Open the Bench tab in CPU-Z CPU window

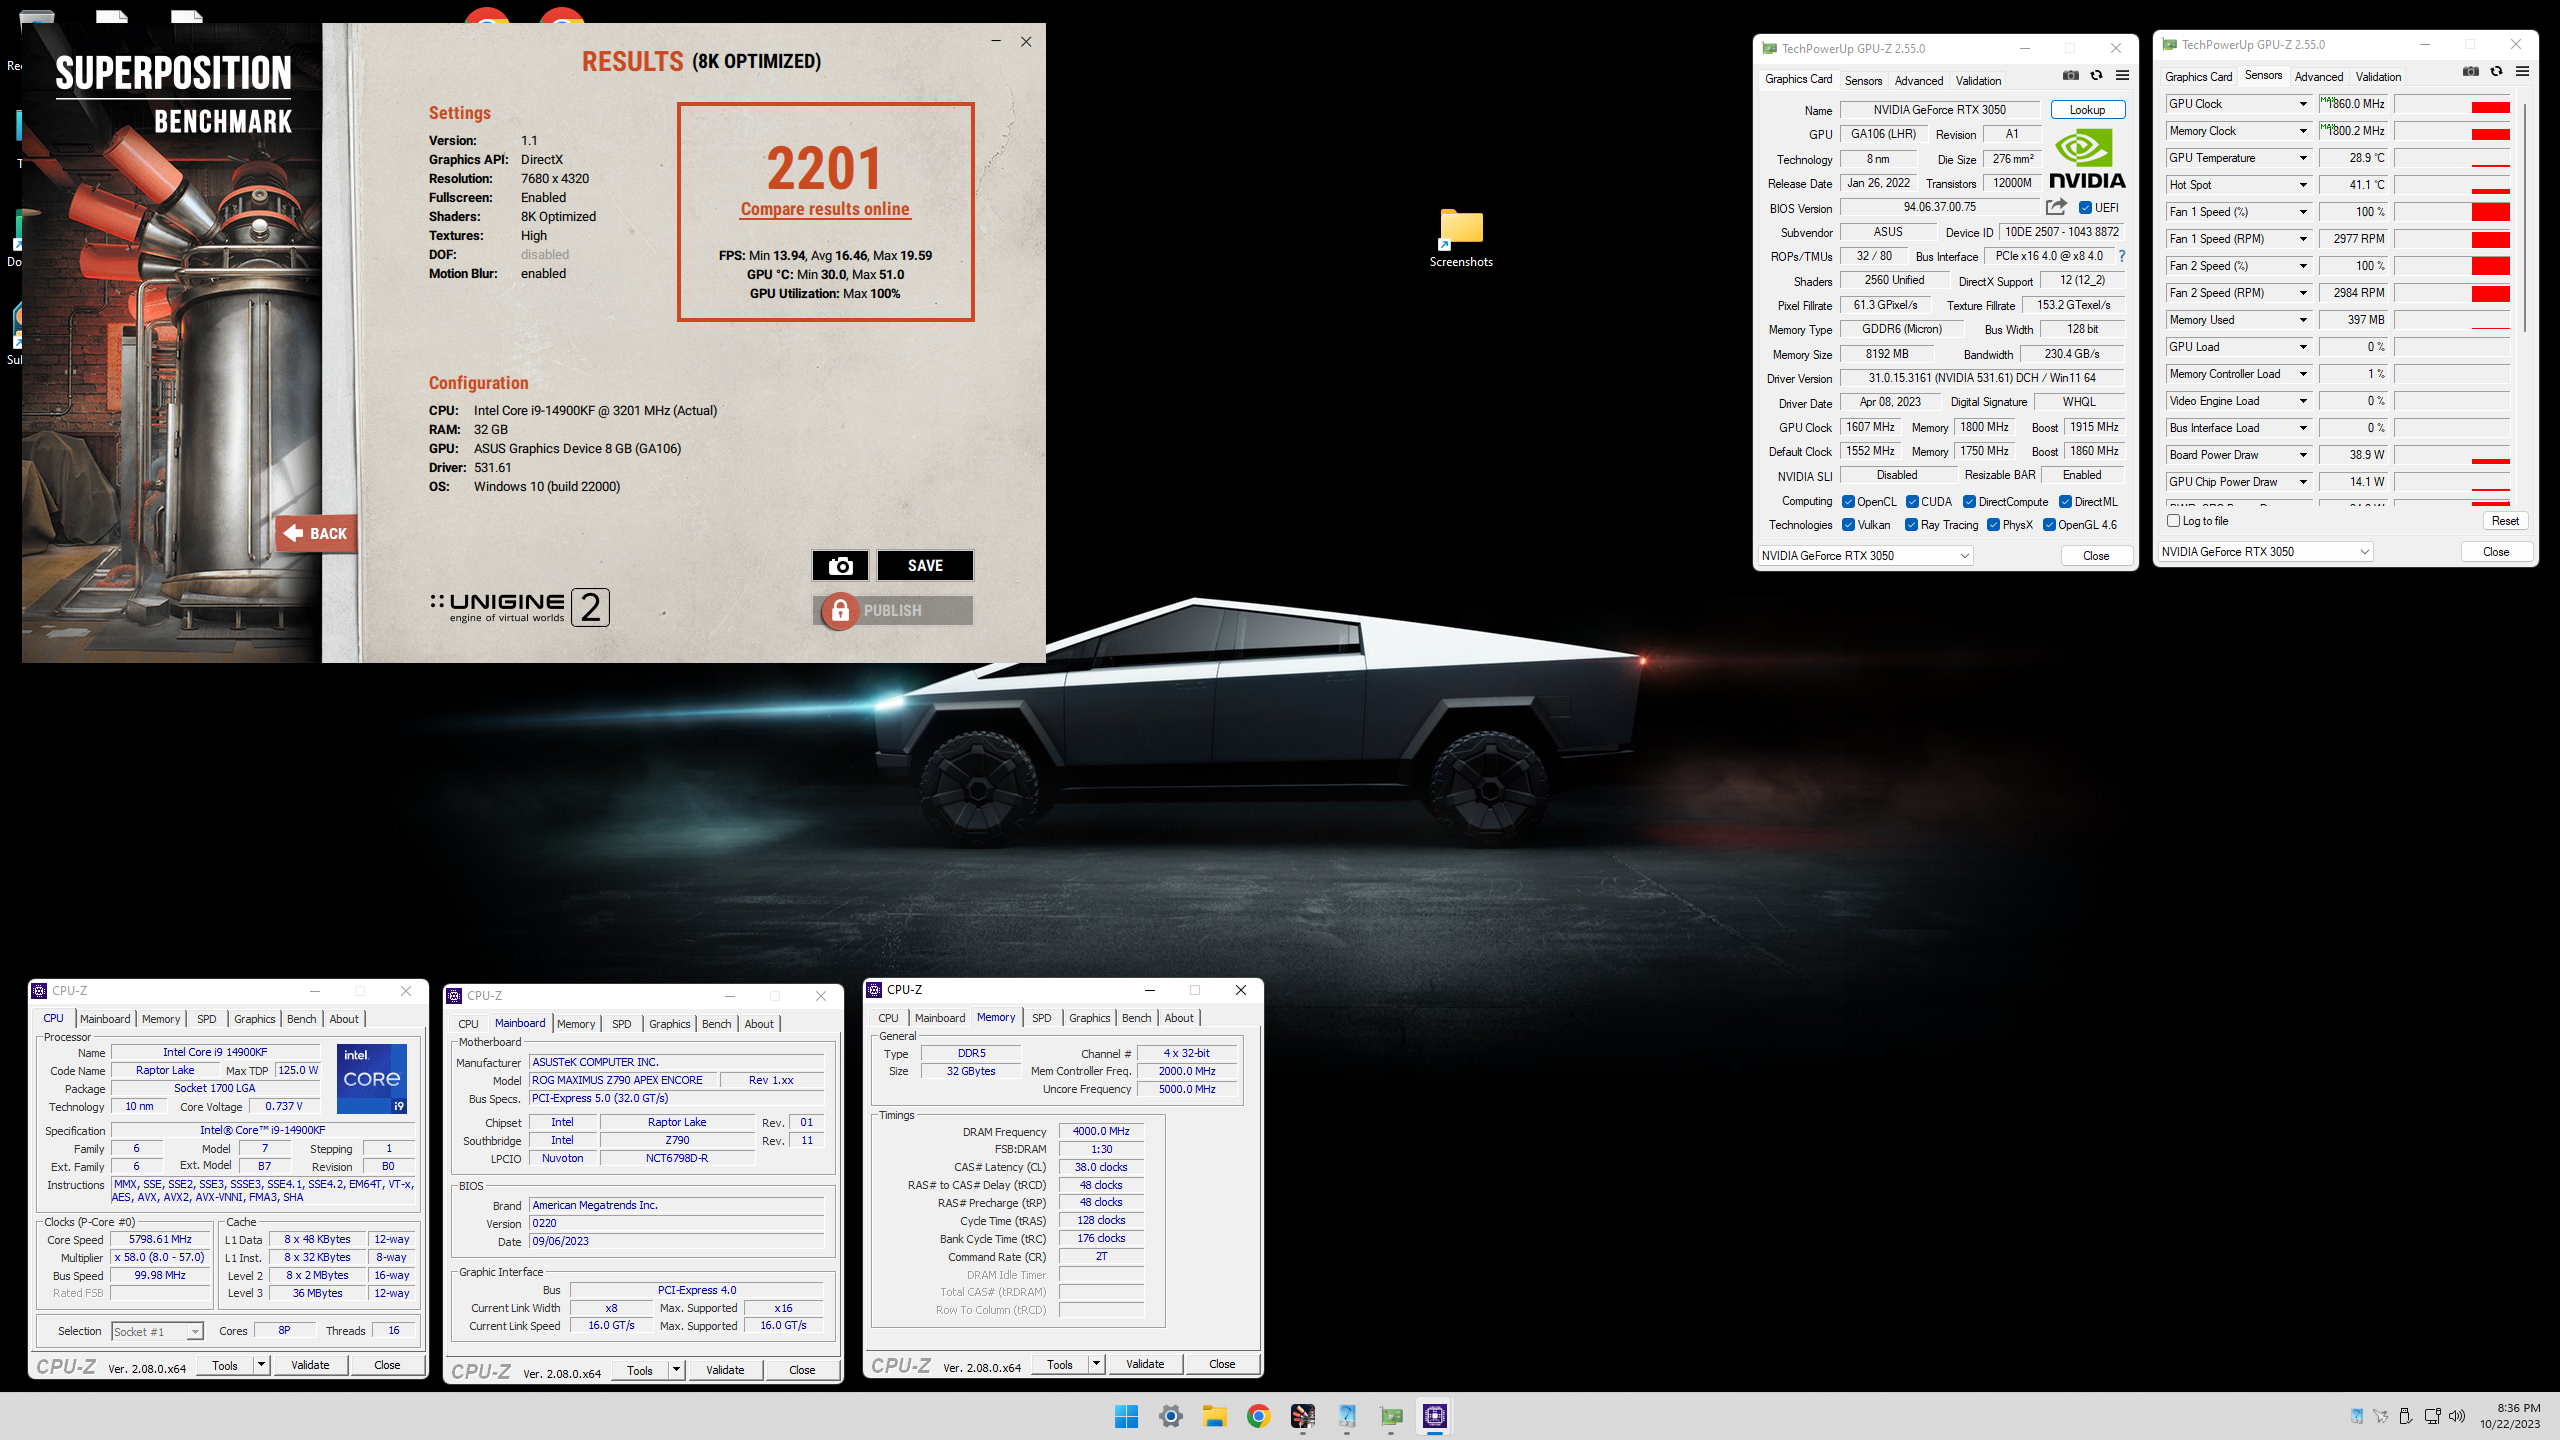[301, 1019]
